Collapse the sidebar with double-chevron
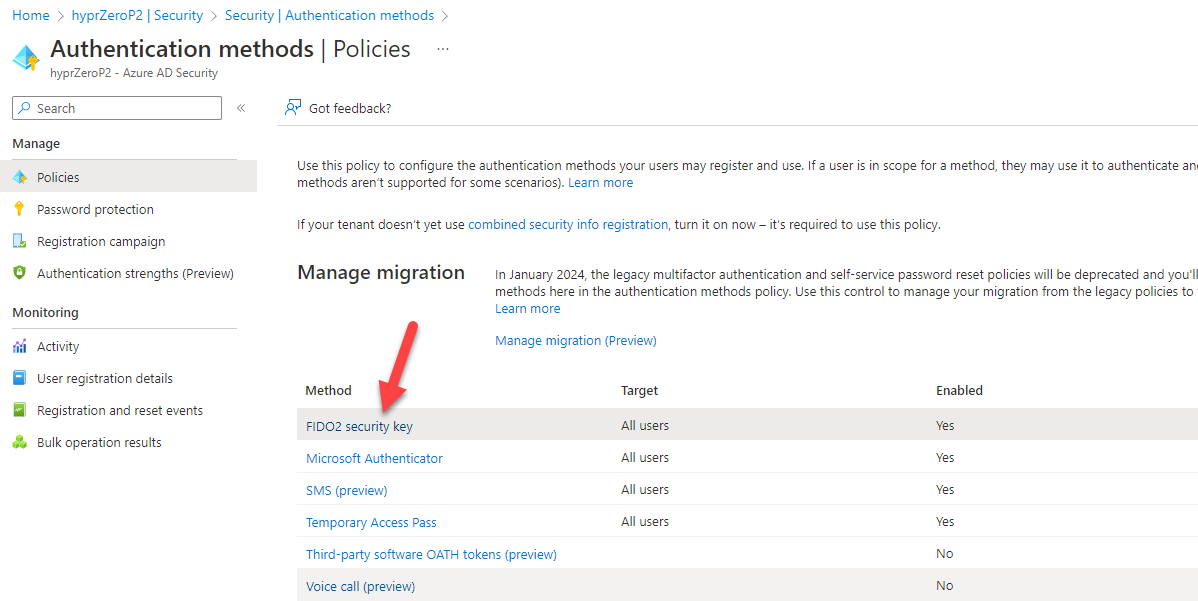The height and width of the screenshot is (601, 1198). 241,108
